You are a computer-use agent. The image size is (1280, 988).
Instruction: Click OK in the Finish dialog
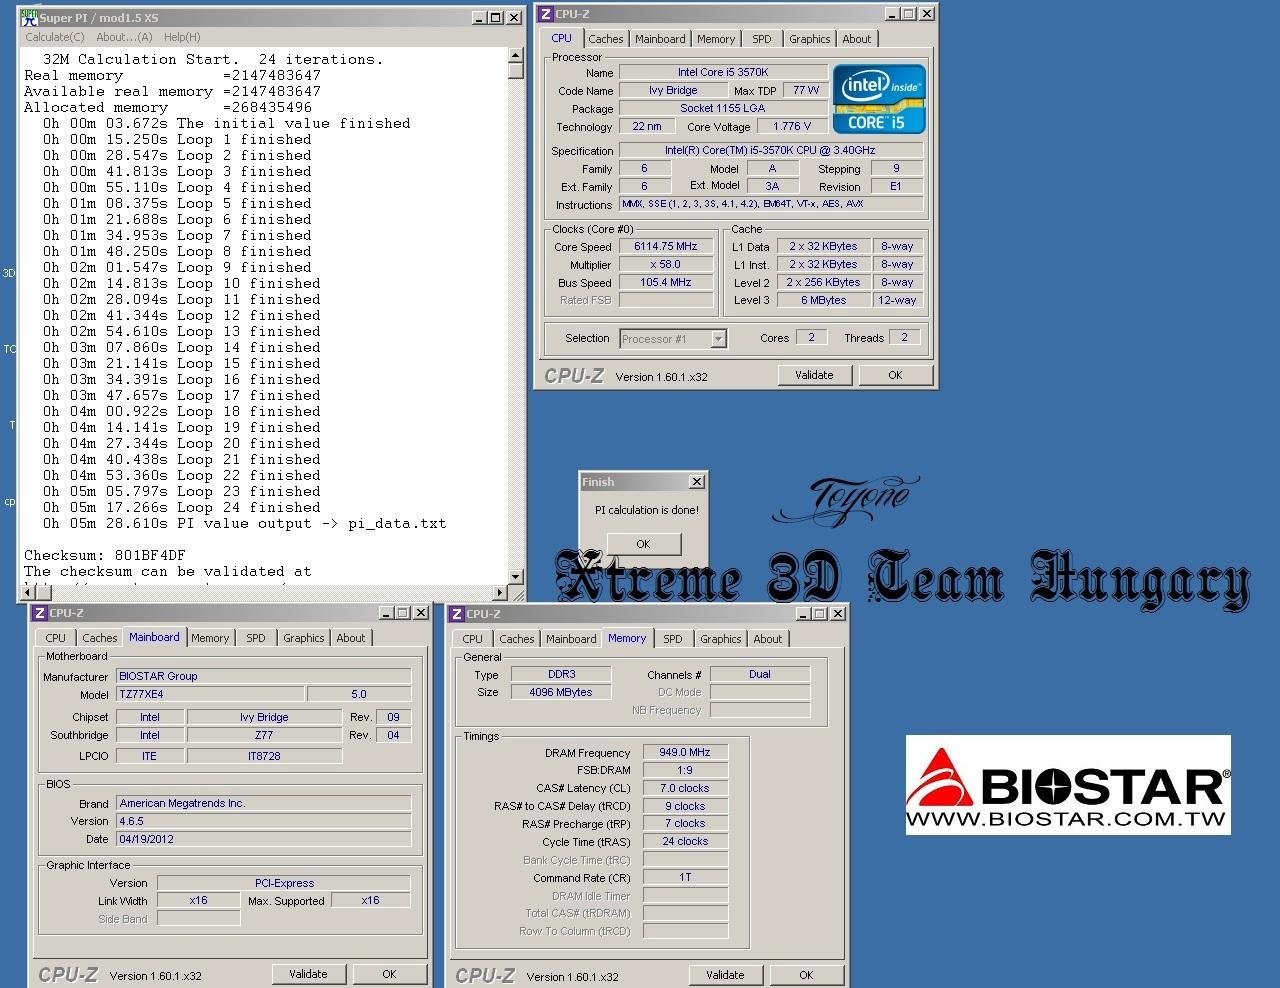[x=643, y=544]
